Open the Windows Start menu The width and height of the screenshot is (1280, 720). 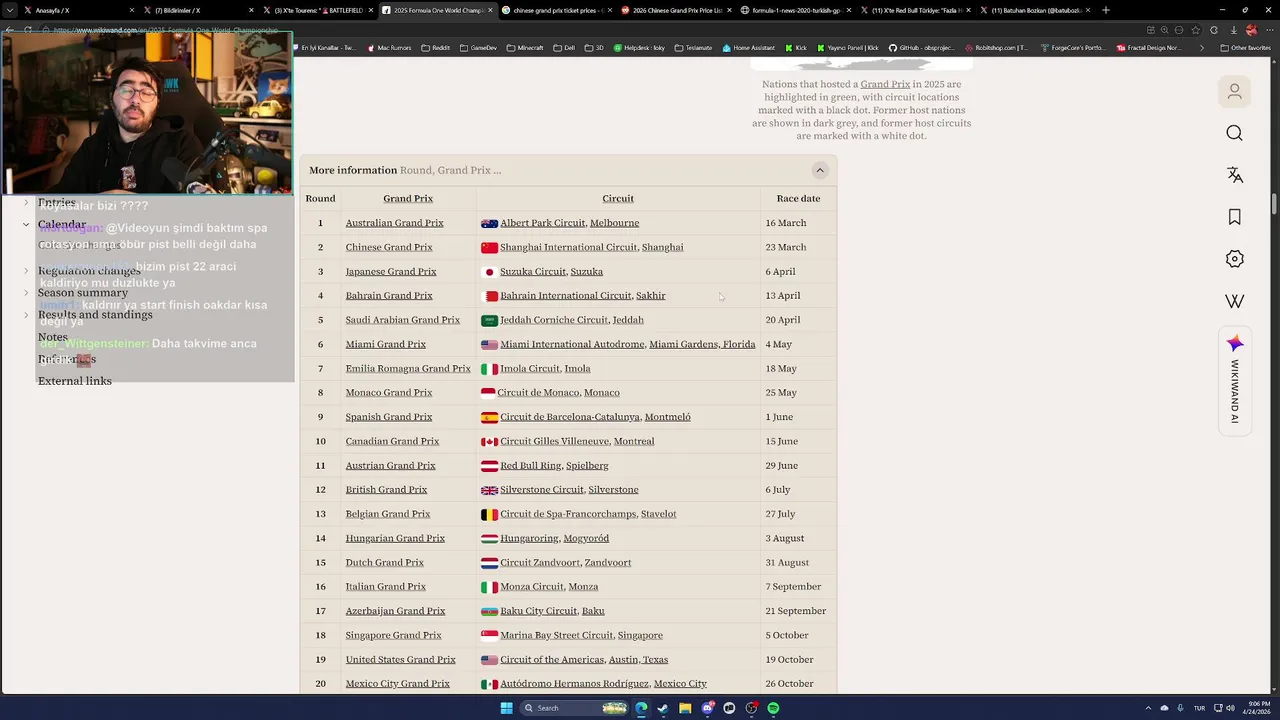(506, 708)
